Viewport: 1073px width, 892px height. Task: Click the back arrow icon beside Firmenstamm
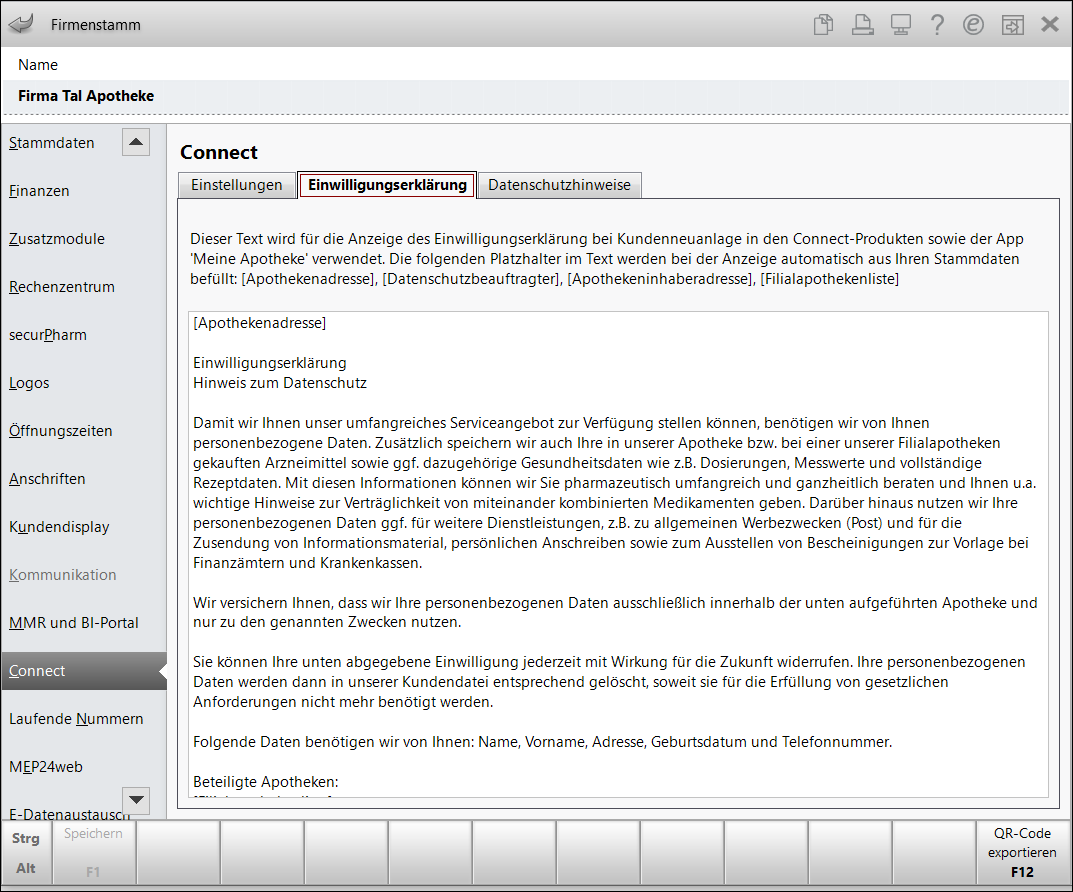[x=21, y=24]
